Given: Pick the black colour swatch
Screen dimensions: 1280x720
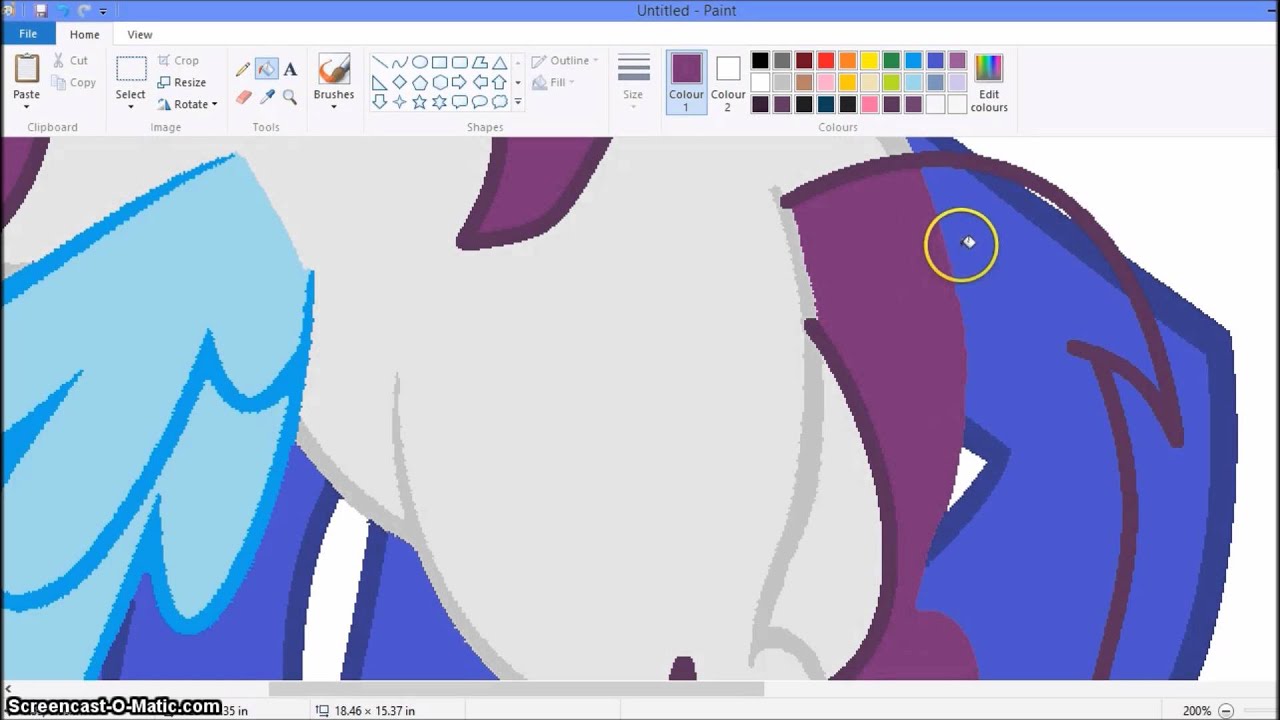Looking at the screenshot, I should tap(760, 61).
